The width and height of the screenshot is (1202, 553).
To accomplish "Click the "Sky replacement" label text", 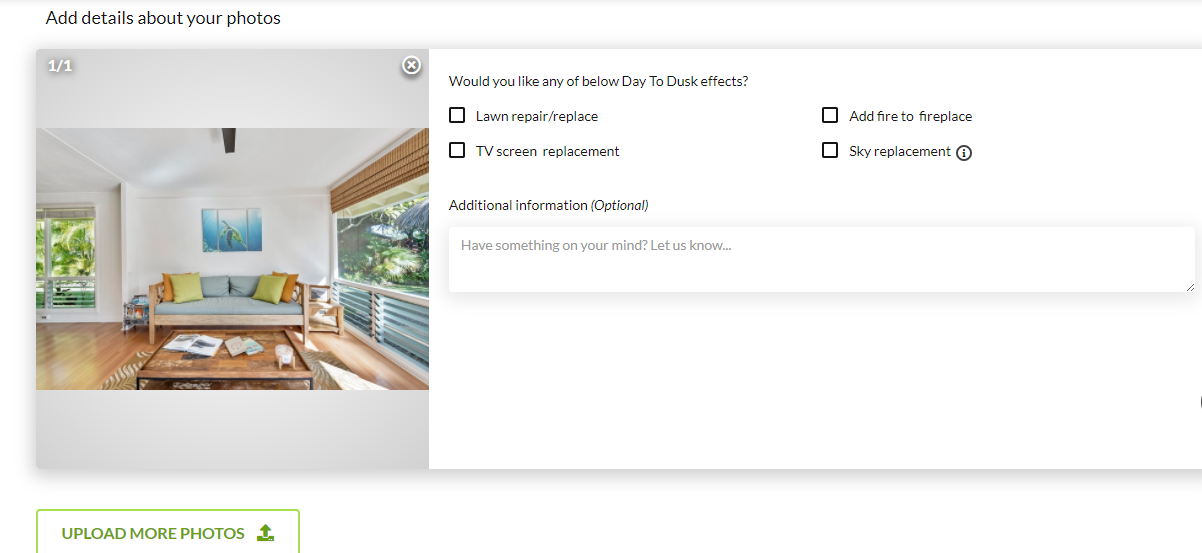I will (900, 151).
